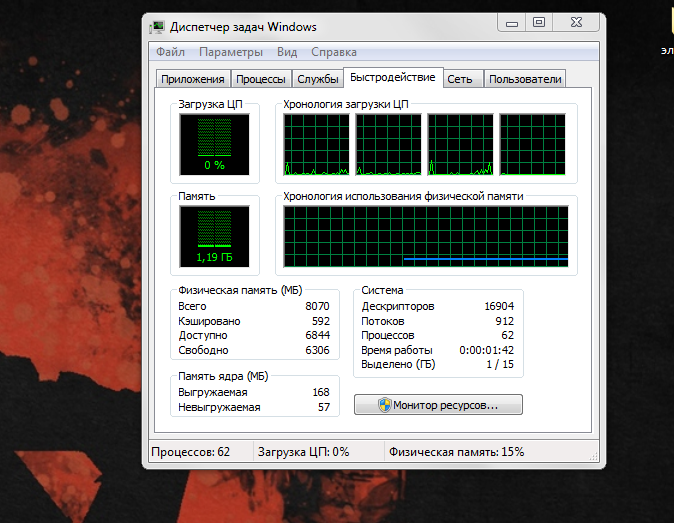Click the shield icon on Монитор ресурсов button
Screen dimensions: 674x523
click(385, 405)
